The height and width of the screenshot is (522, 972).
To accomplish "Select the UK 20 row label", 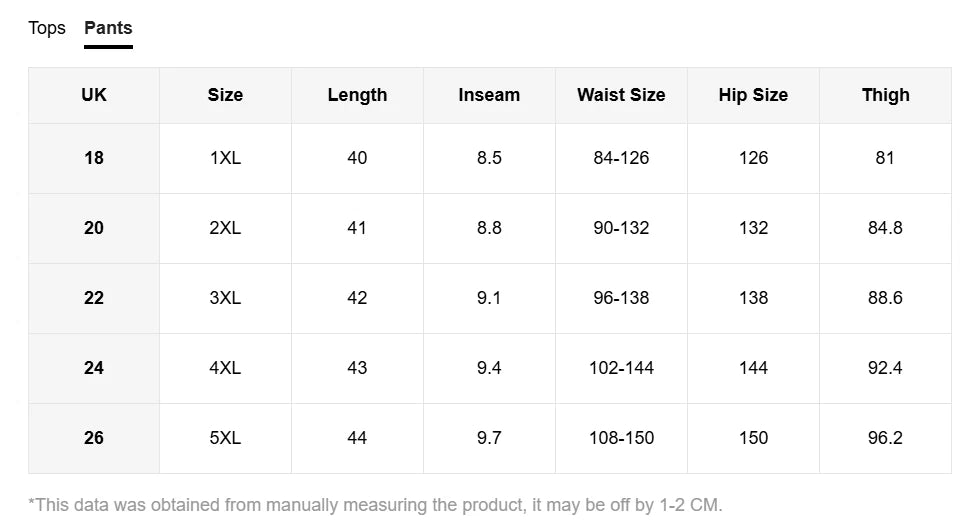I will click(x=94, y=228).
